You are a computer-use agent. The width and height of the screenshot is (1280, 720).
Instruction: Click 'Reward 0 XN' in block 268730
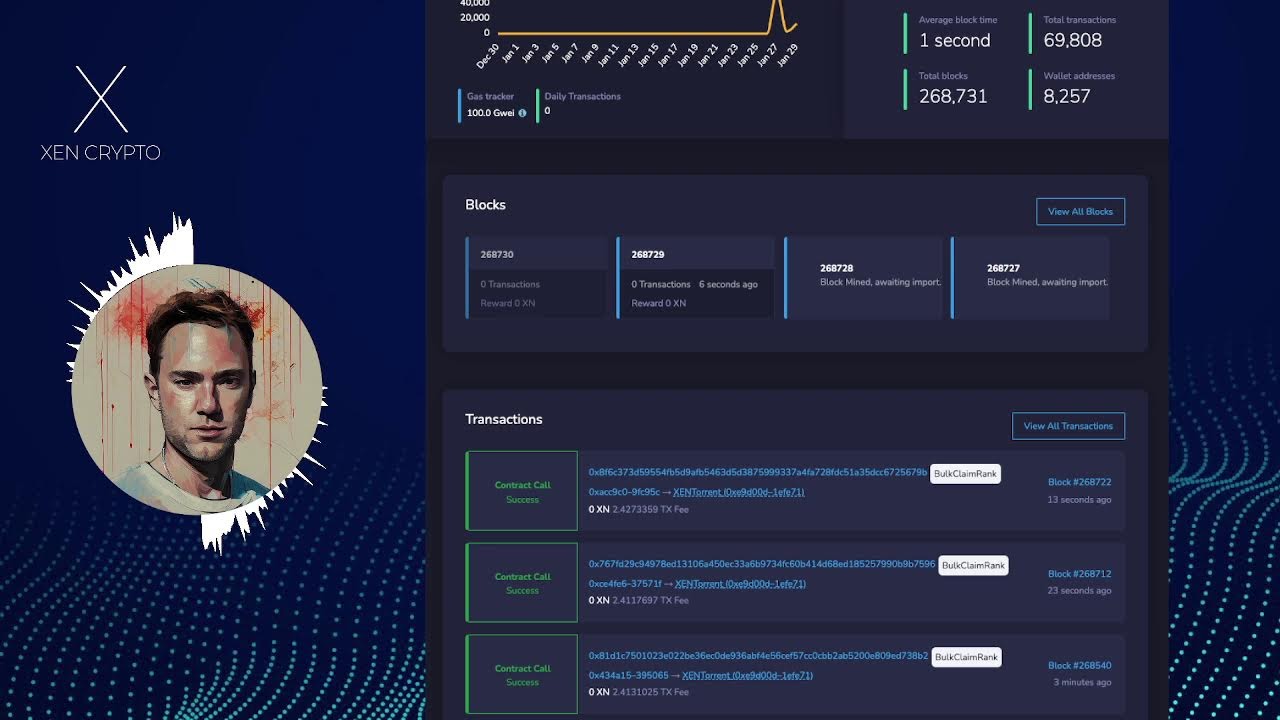click(507, 303)
